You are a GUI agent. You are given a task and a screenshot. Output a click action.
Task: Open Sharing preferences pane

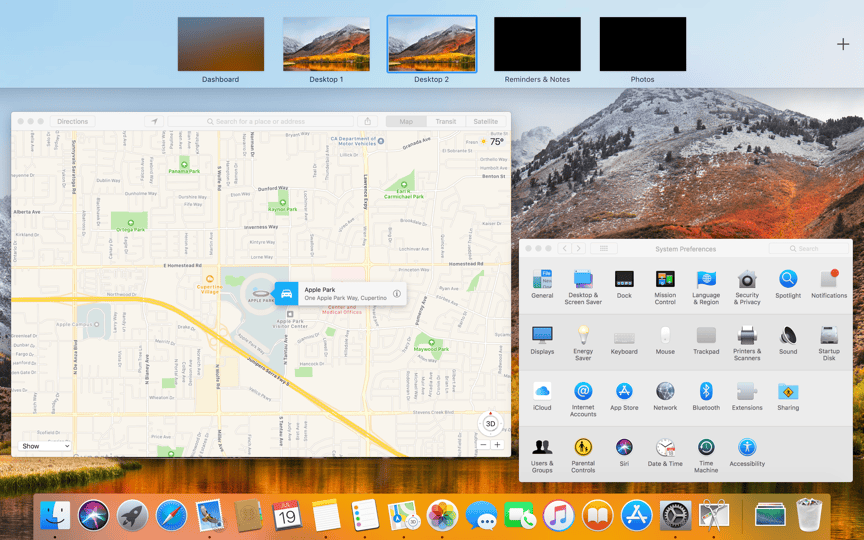coord(788,396)
